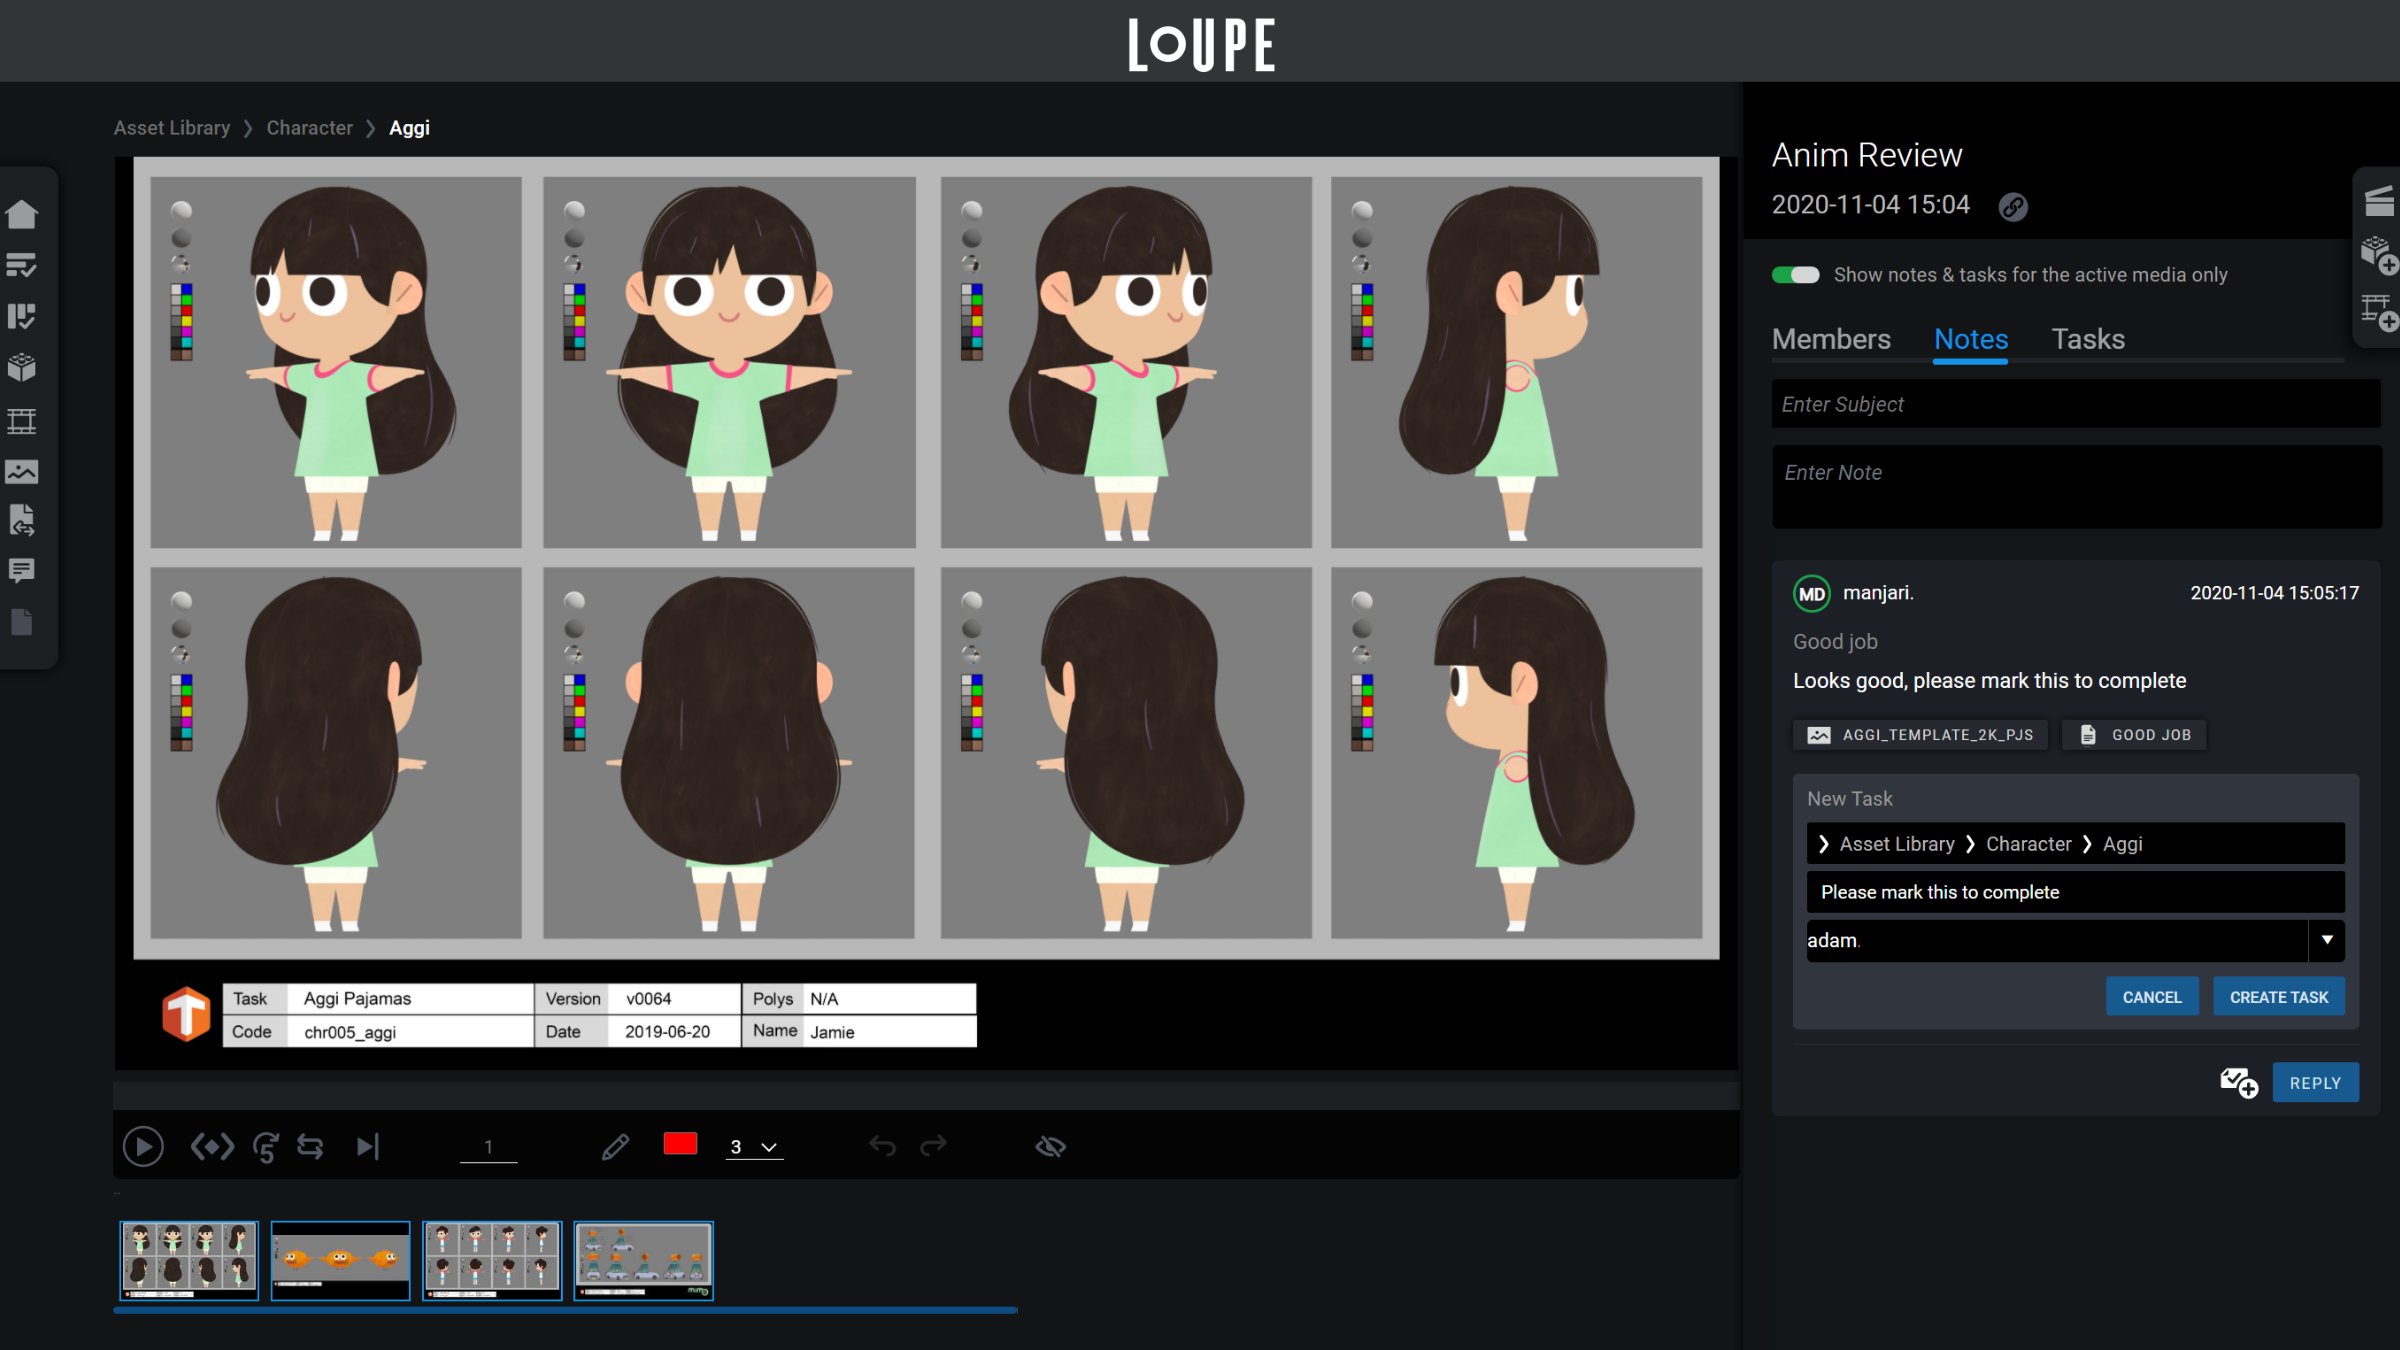Image resolution: width=2400 pixels, height=1350 pixels.
Task: Switch to the Tasks tab
Action: (2088, 339)
